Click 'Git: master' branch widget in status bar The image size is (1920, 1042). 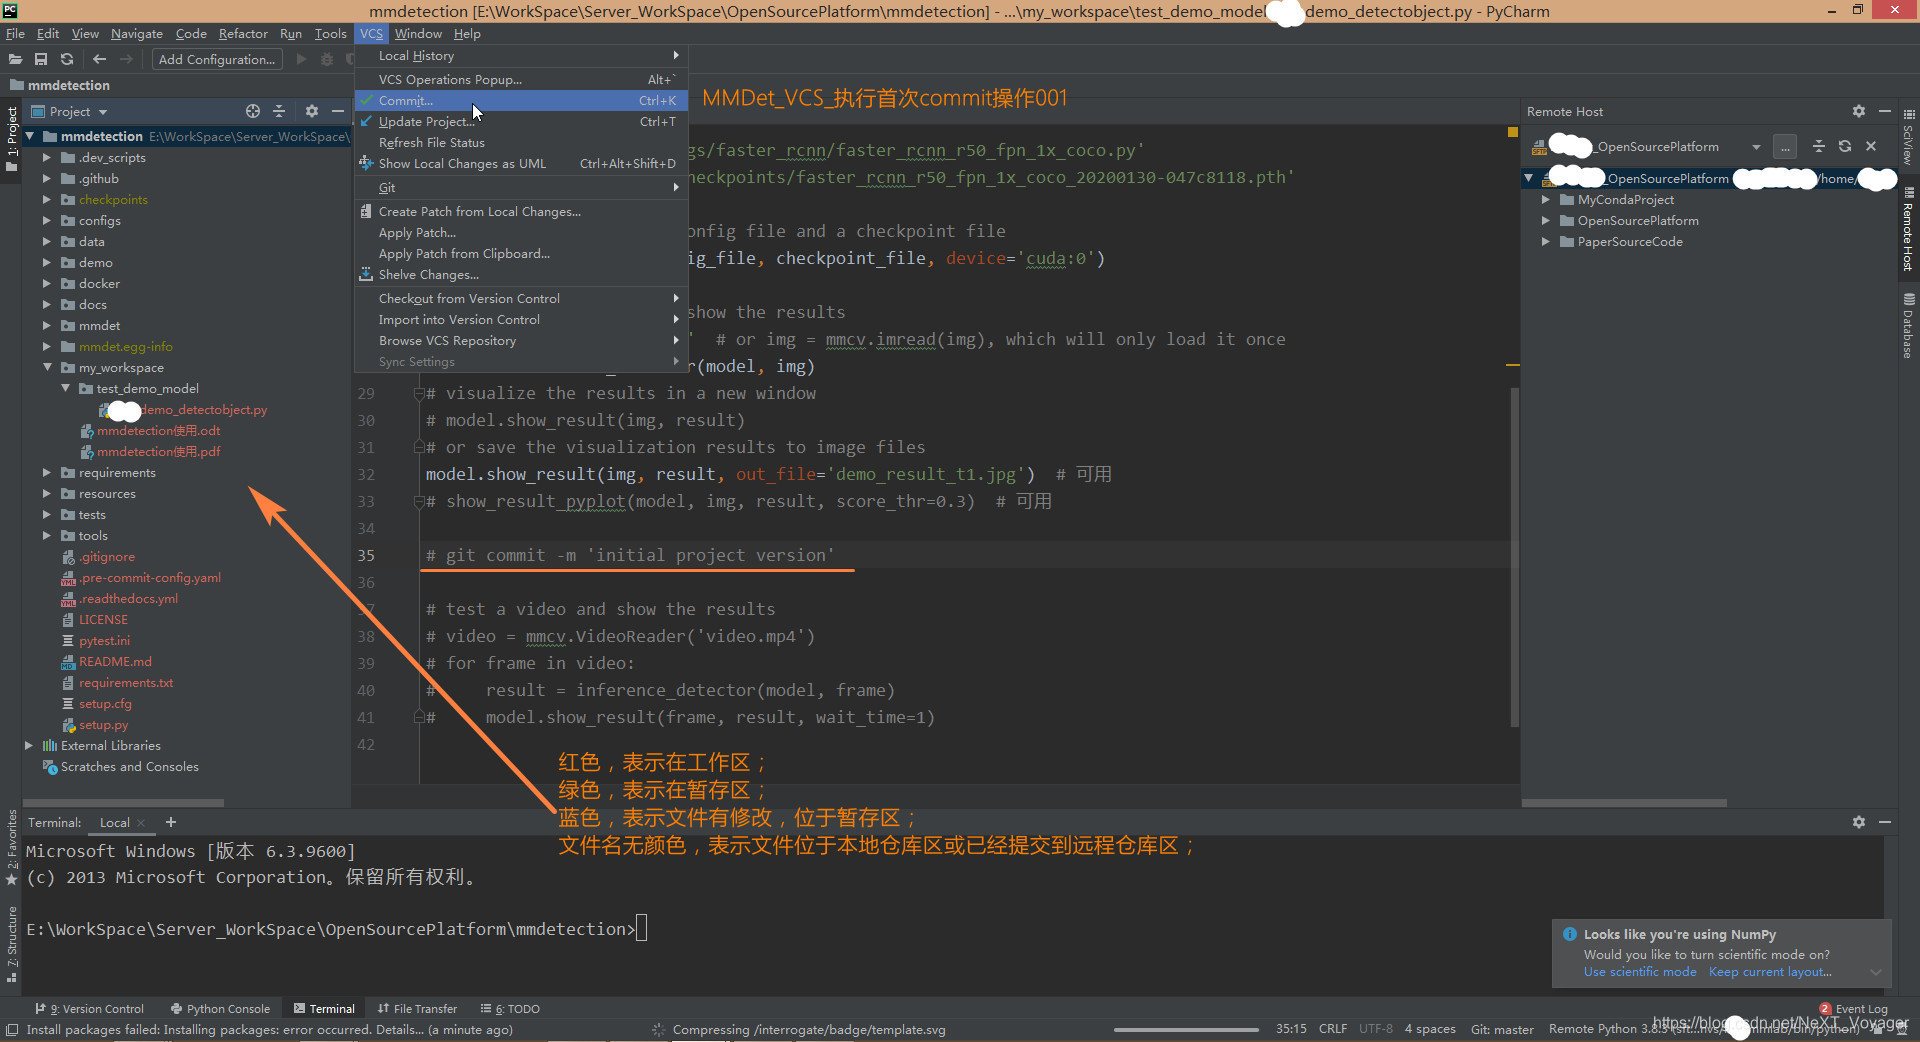click(1501, 1029)
